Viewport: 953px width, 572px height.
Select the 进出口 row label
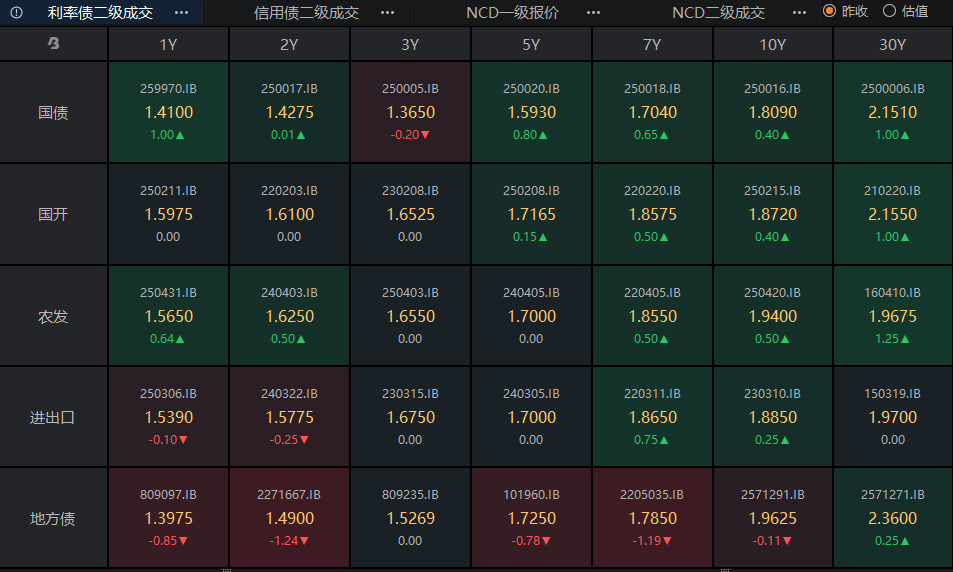(x=53, y=418)
